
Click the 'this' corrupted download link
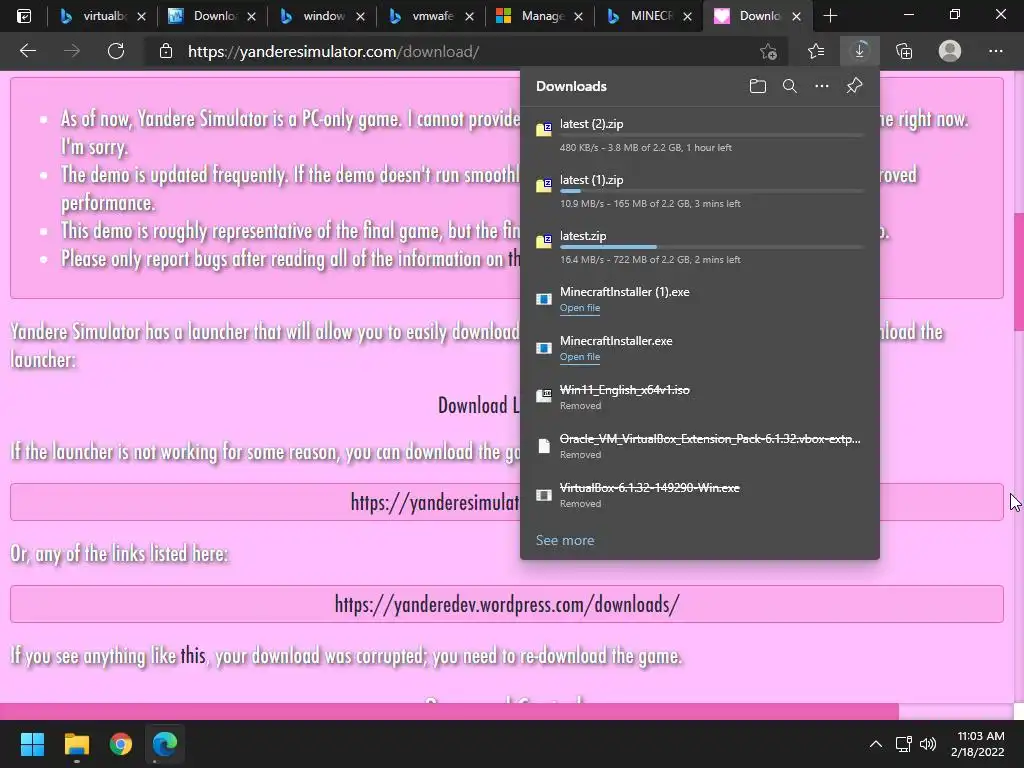tap(193, 655)
